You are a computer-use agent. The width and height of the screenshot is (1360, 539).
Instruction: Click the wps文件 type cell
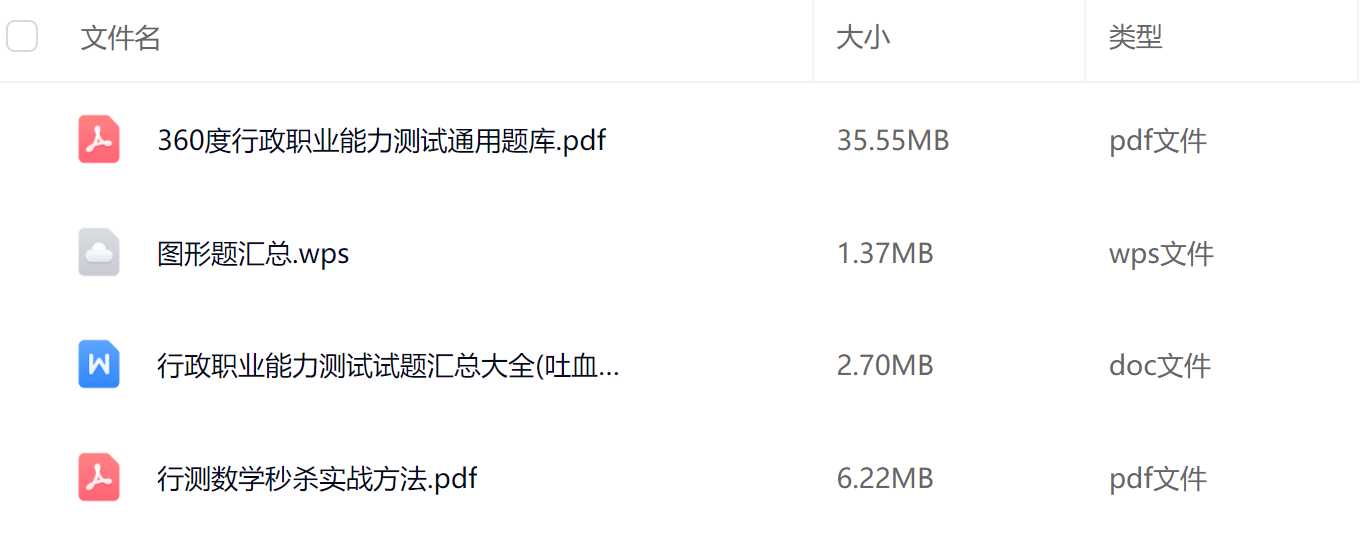click(x=1161, y=254)
